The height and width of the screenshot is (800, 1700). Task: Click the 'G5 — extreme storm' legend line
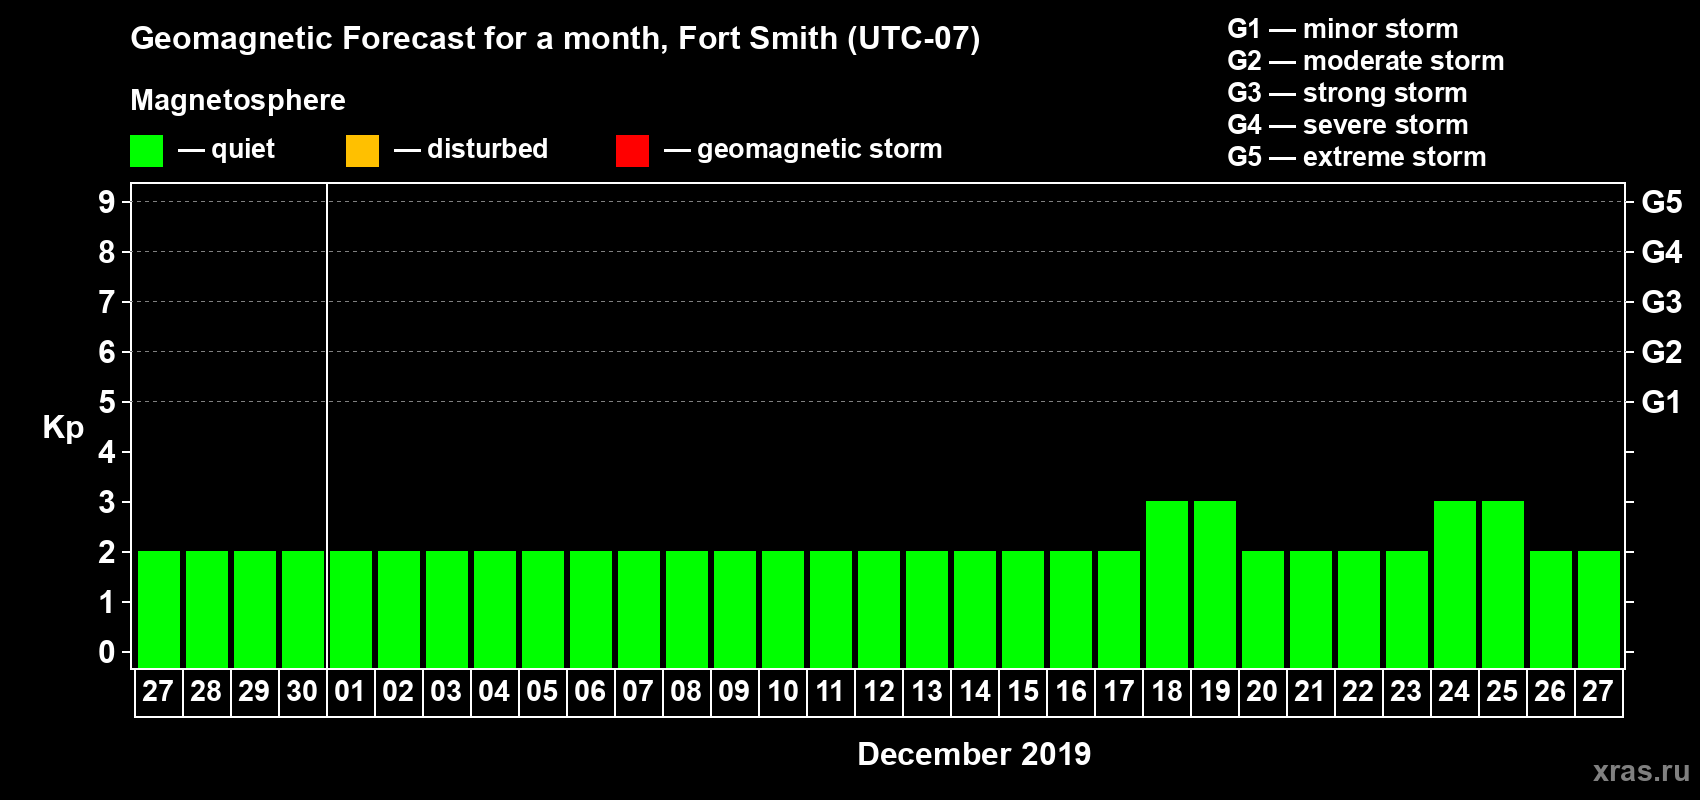(1357, 157)
